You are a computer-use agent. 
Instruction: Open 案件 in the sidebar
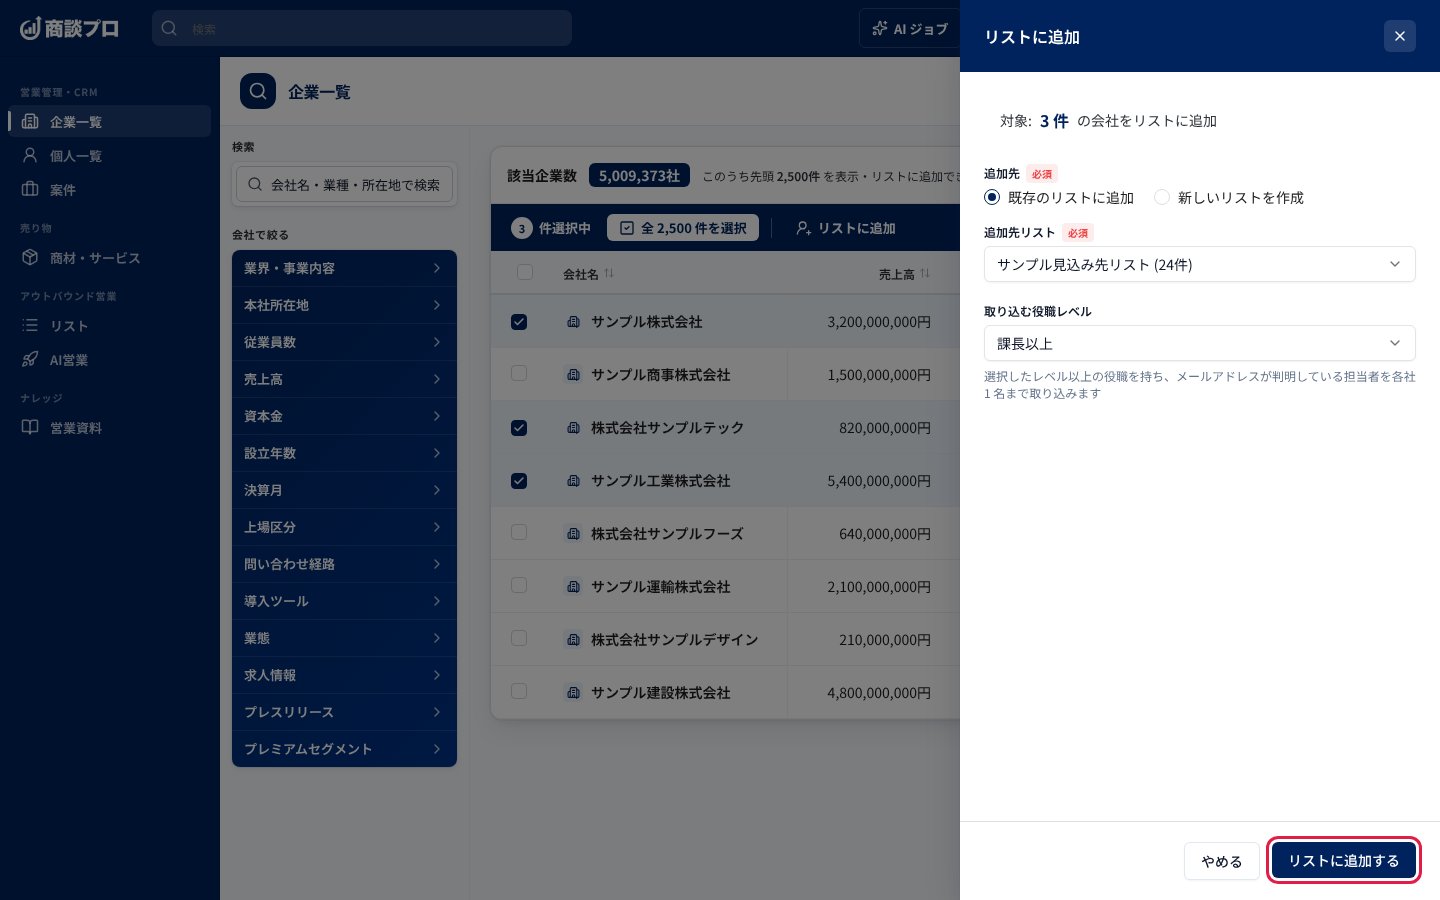[x=110, y=189]
